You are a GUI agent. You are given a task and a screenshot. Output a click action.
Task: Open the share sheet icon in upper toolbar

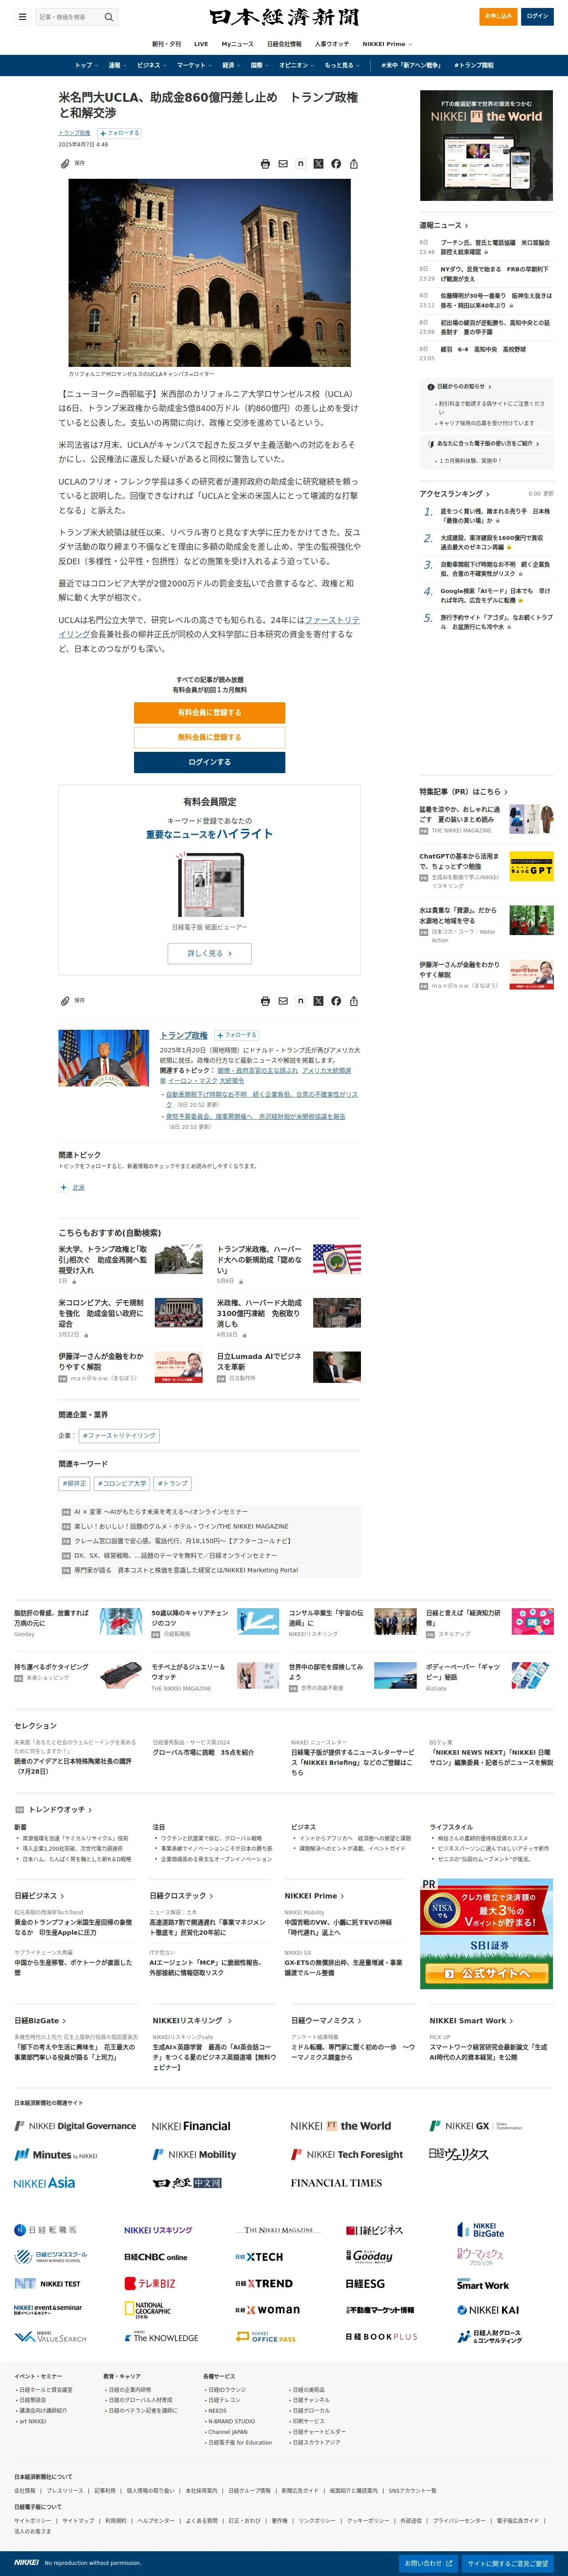[x=354, y=164]
